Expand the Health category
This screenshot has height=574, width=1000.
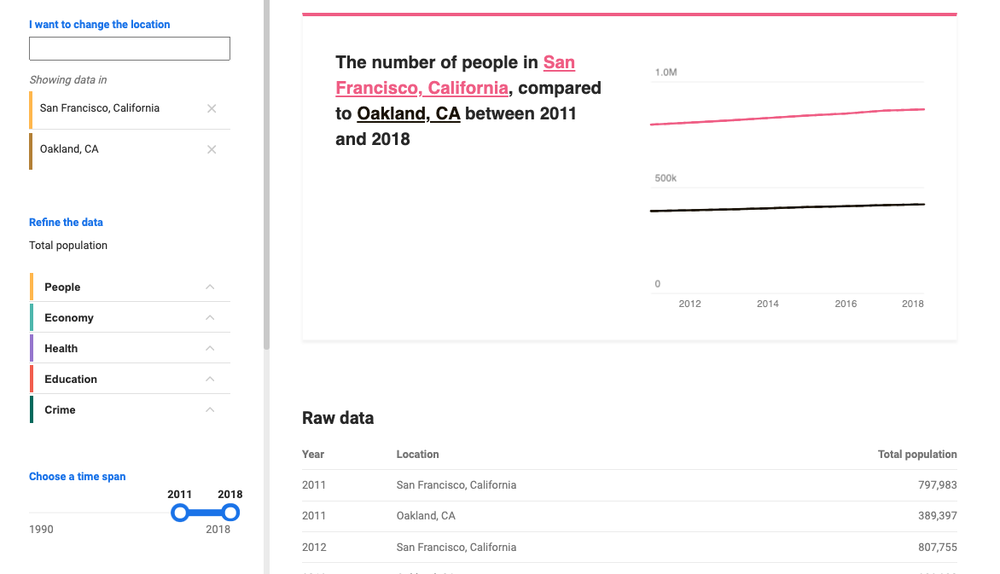[x=210, y=349]
